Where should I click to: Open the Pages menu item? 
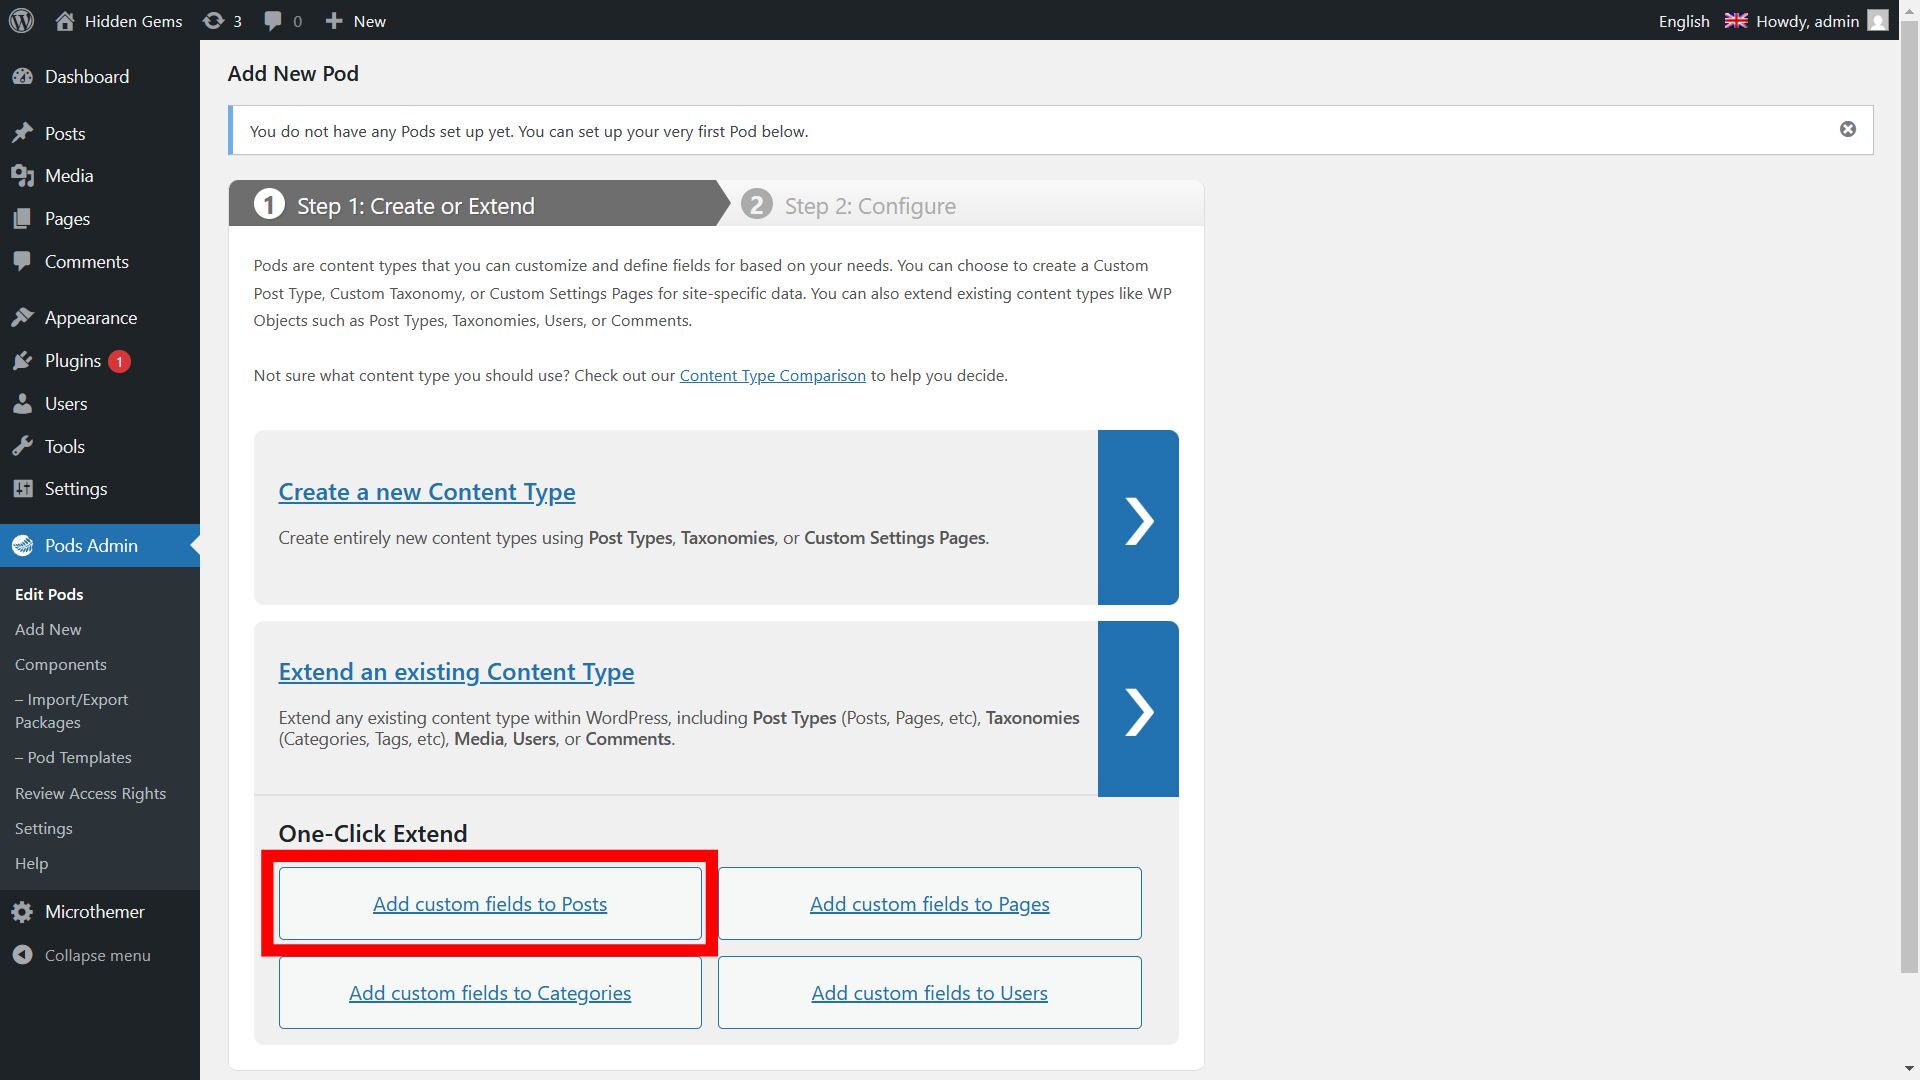[x=100, y=219]
